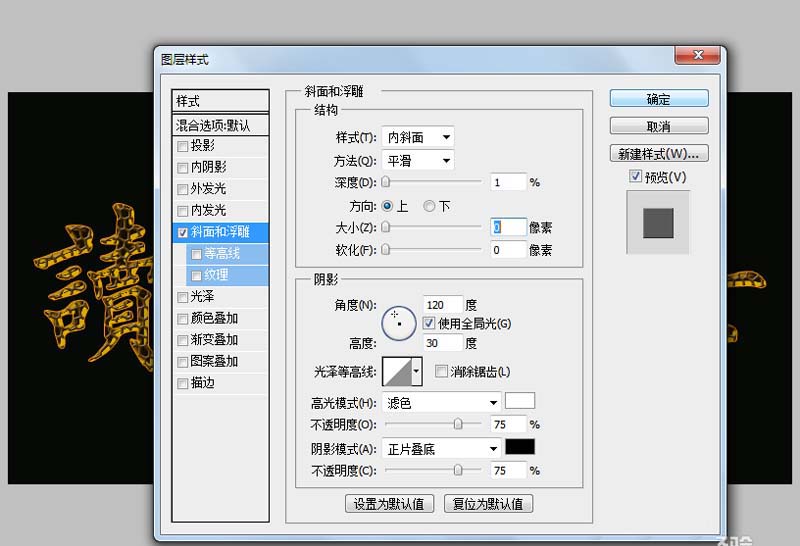Enable the 光泽 checkbox
Viewport: 800px width, 546px height.
tap(182, 297)
